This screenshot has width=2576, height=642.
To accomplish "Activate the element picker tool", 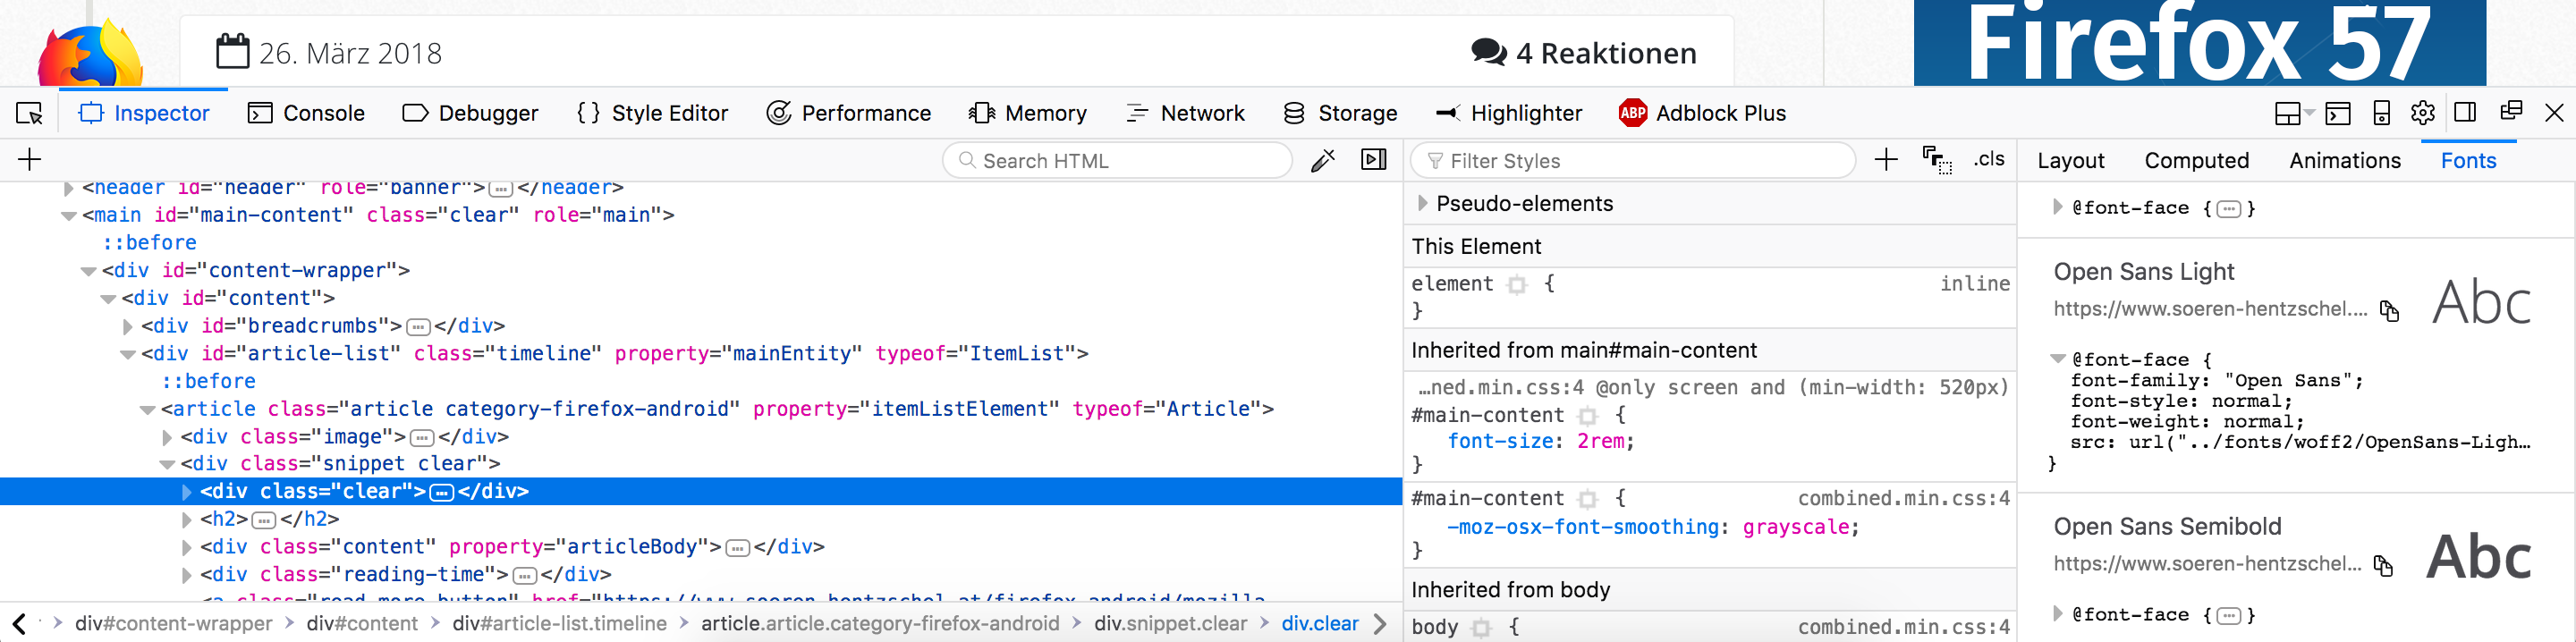I will click(x=30, y=114).
